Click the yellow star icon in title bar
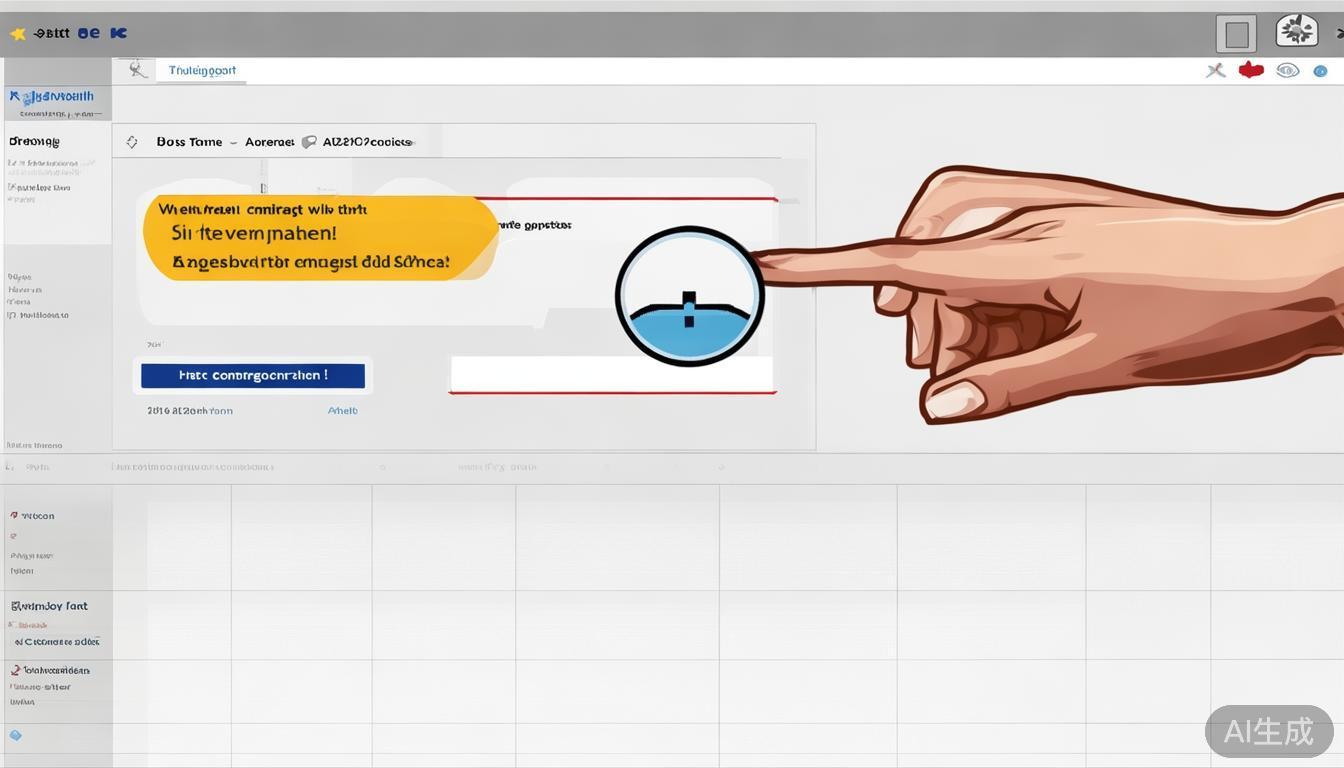The height and width of the screenshot is (768, 1344). click(17, 34)
